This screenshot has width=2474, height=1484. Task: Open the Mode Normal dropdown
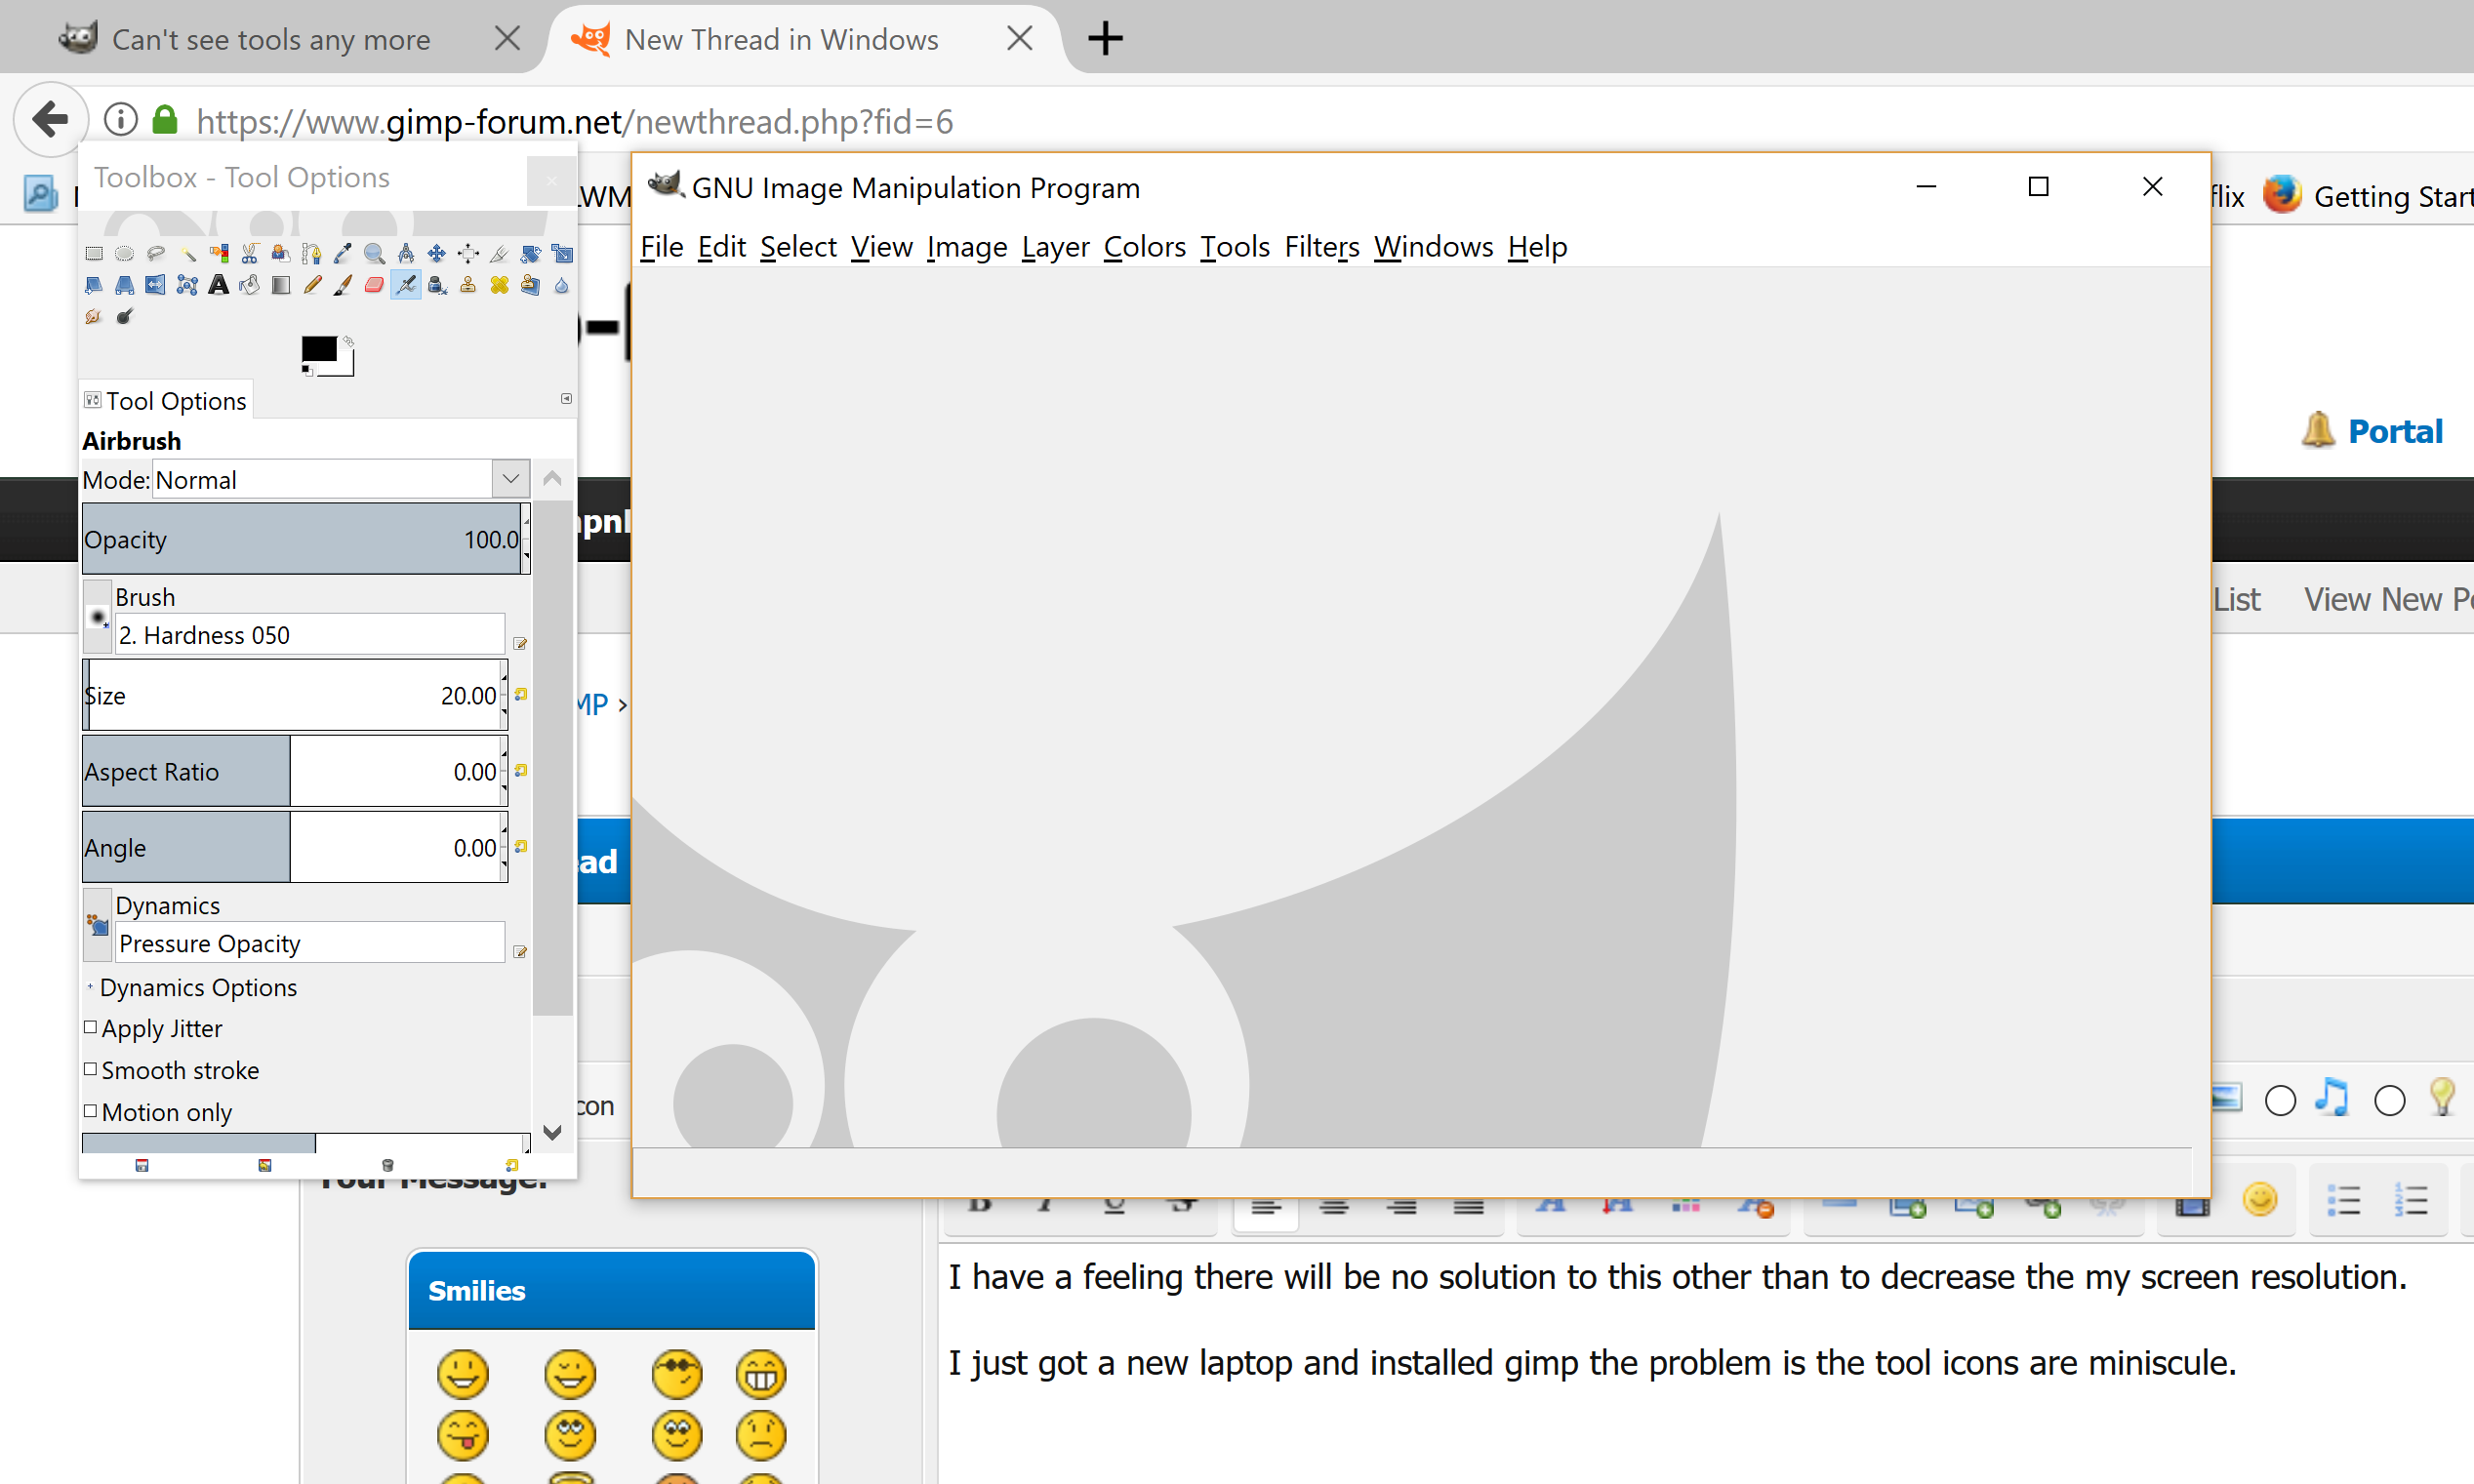click(x=510, y=479)
